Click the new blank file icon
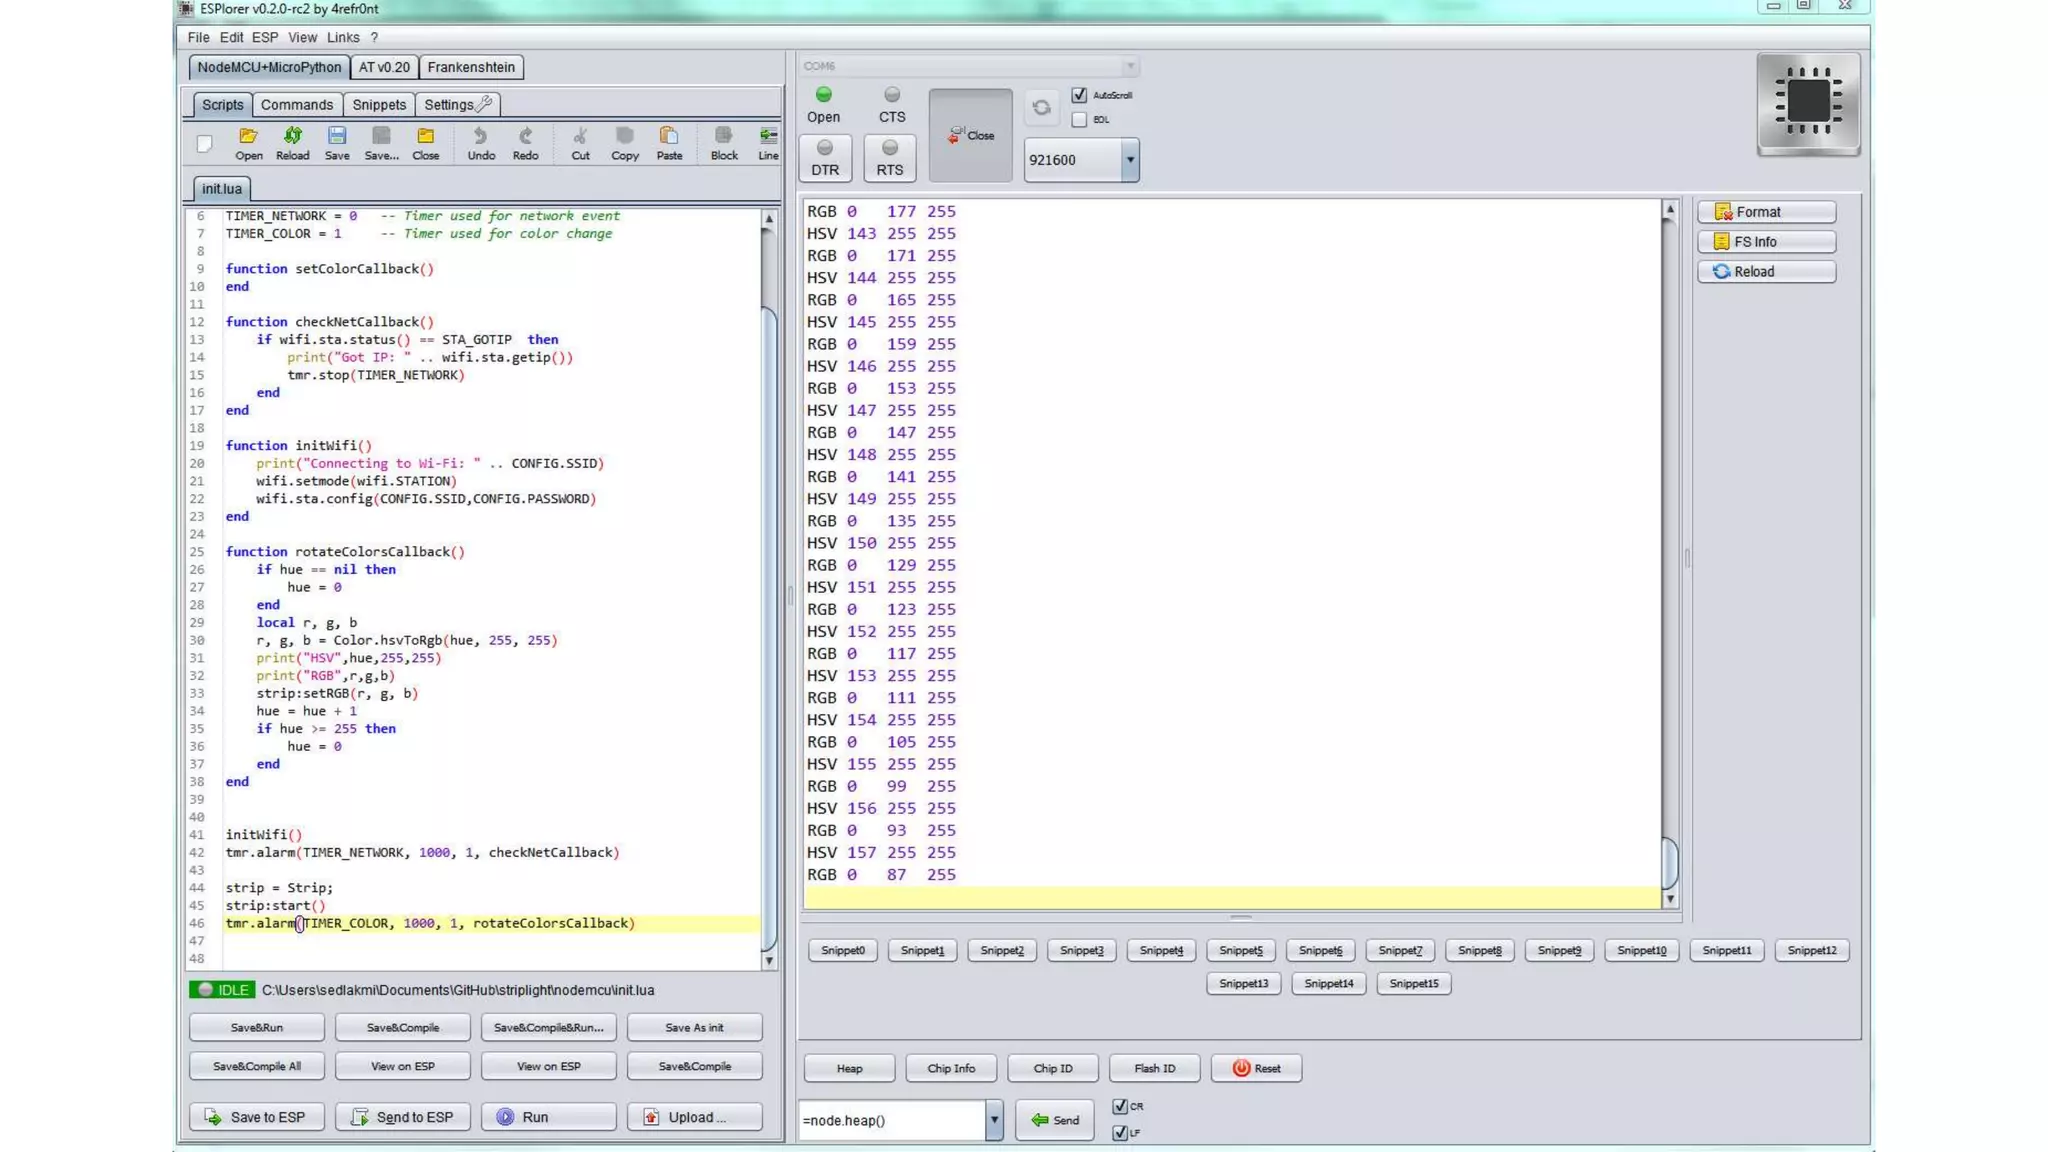Image resolution: width=2048 pixels, height=1152 pixels. coord(204,144)
